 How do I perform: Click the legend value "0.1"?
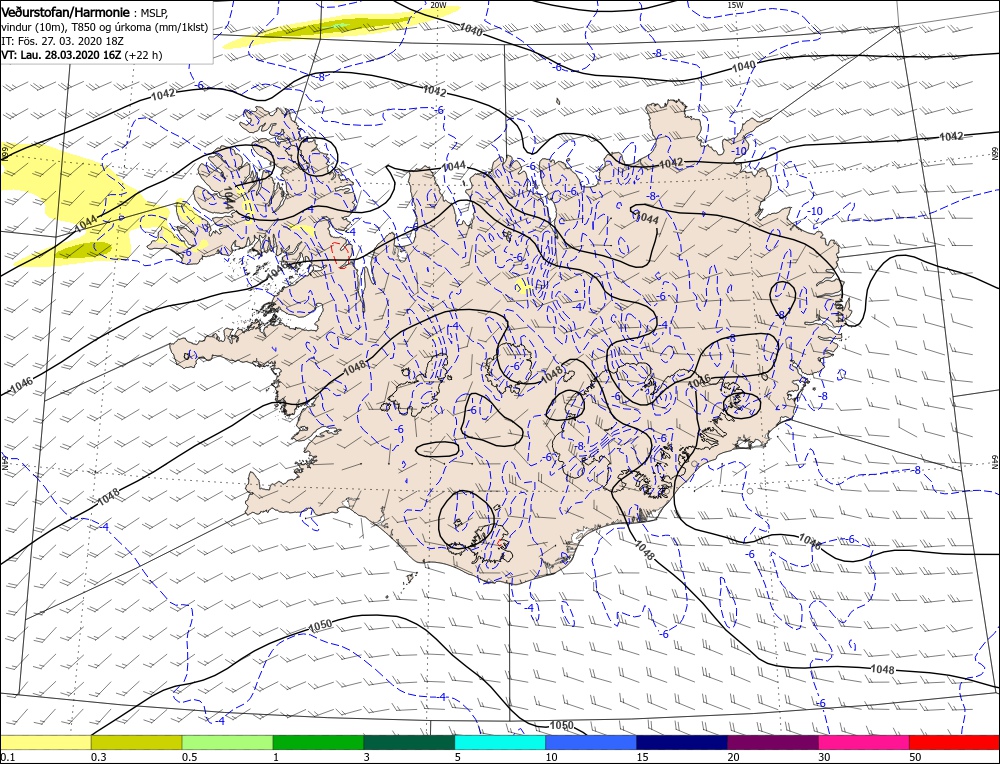pyautogui.click(x=7, y=757)
